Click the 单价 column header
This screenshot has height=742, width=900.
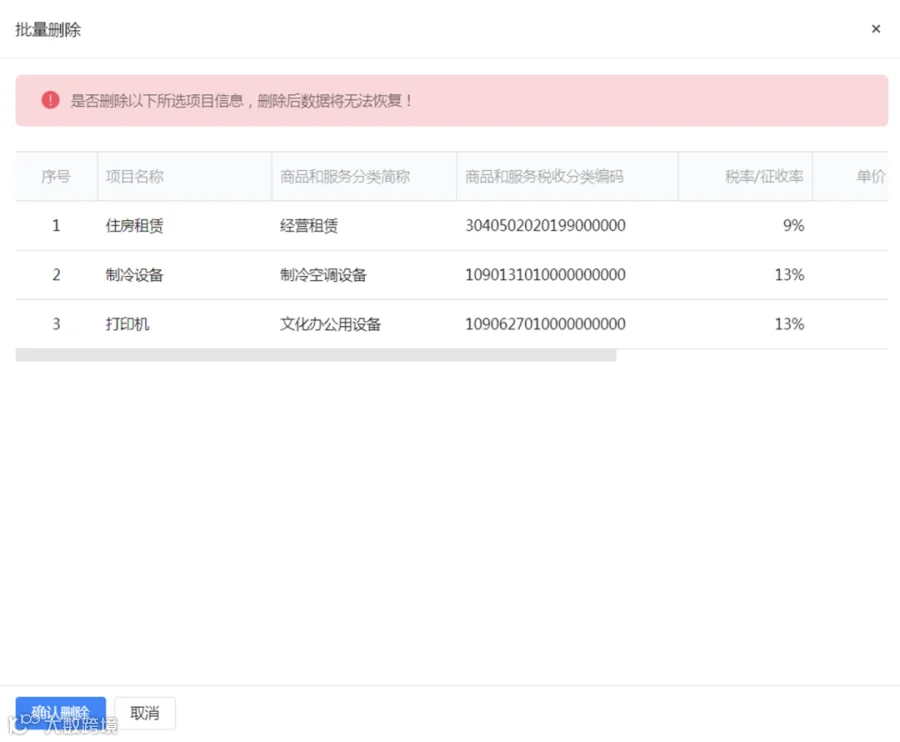tap(870, 176)
